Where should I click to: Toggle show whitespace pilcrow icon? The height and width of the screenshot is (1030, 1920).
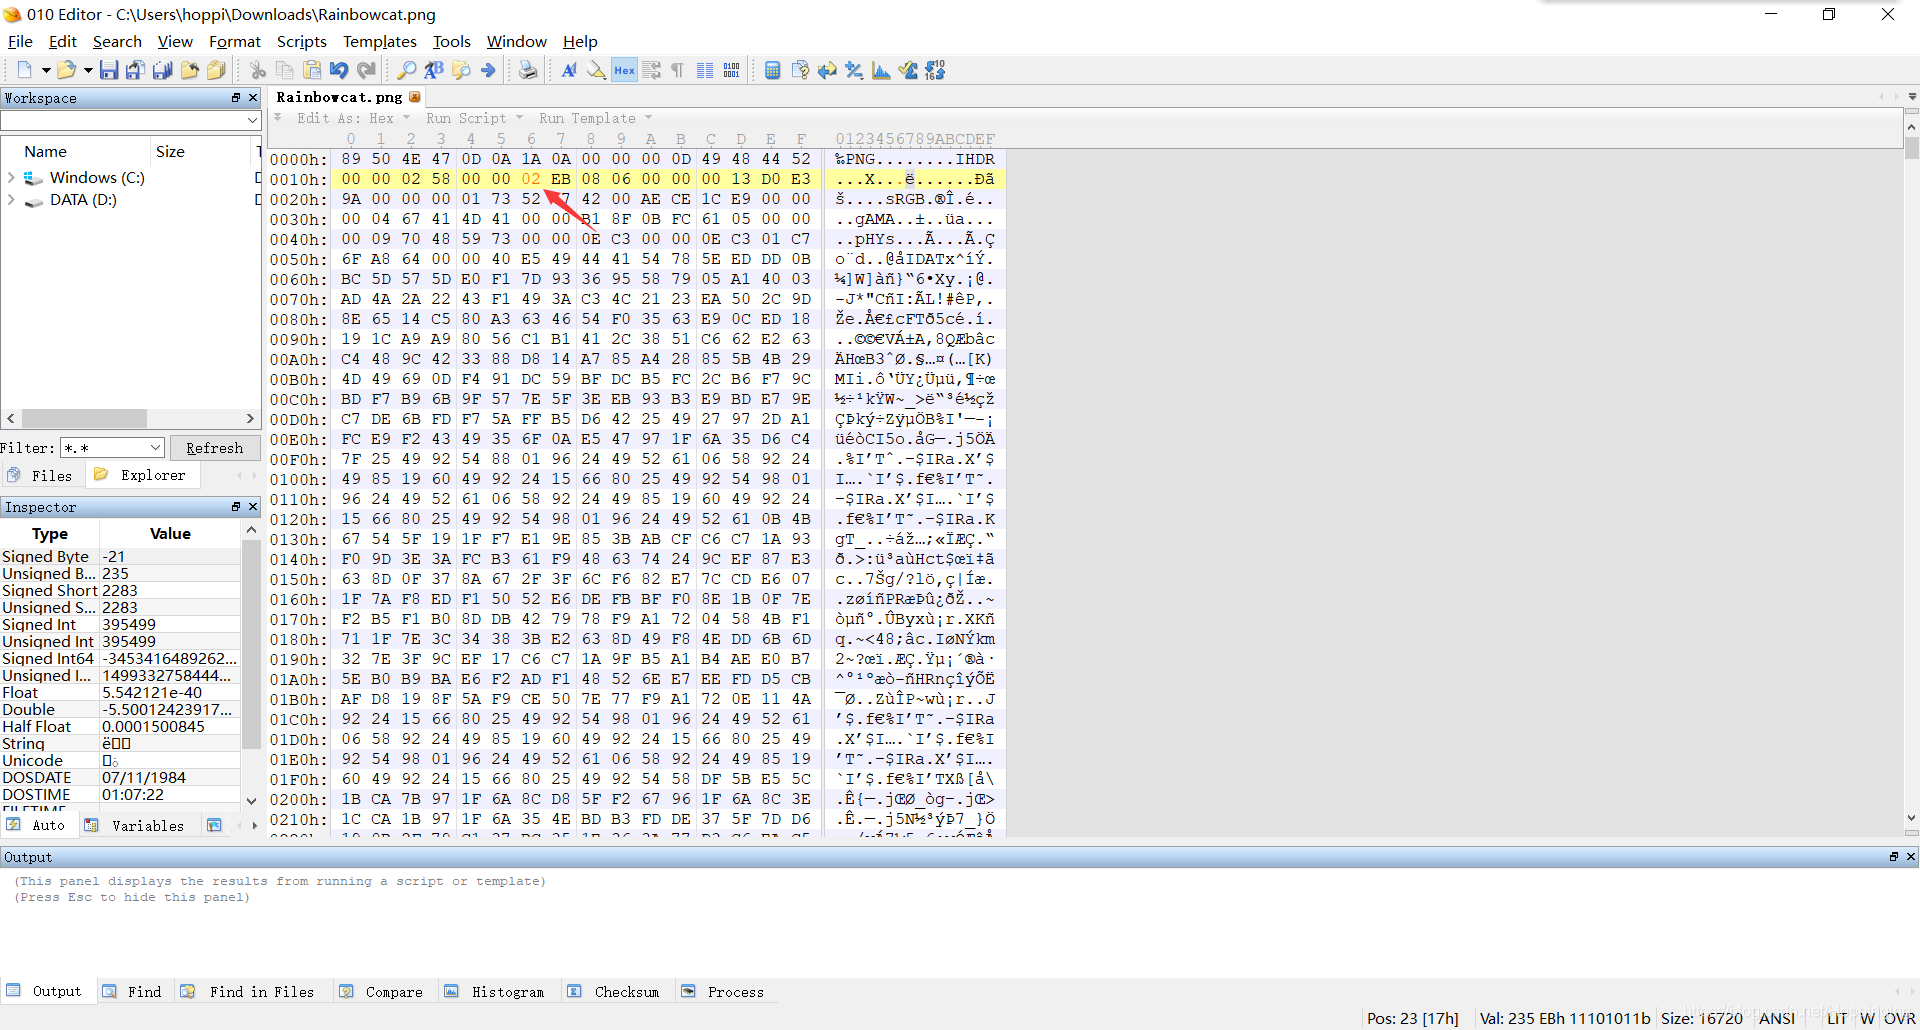[x=677, y=70]
